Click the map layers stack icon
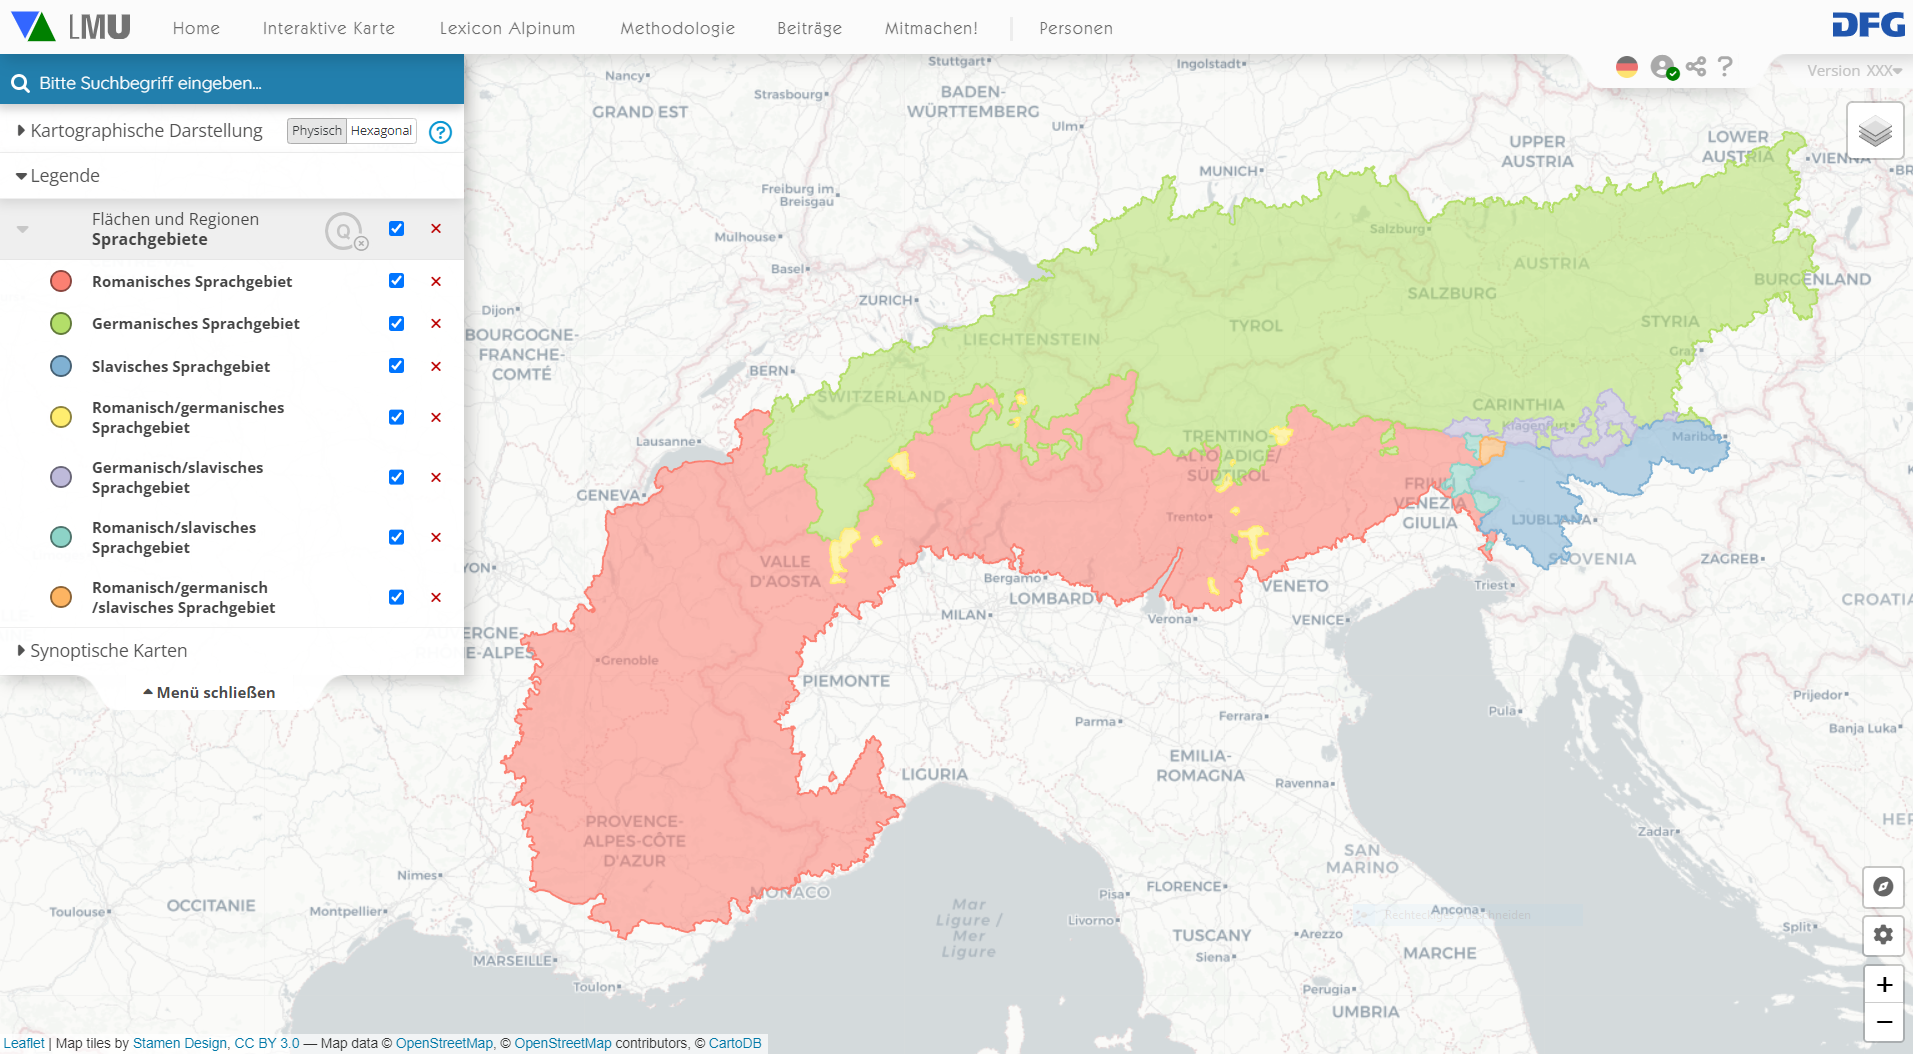This screenshot has height=1054, width=1913. (x=1875, y=131)
